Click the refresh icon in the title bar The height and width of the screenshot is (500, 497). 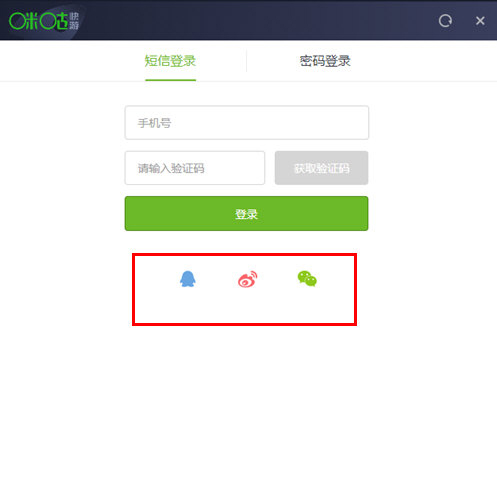(x=445, y=21)
